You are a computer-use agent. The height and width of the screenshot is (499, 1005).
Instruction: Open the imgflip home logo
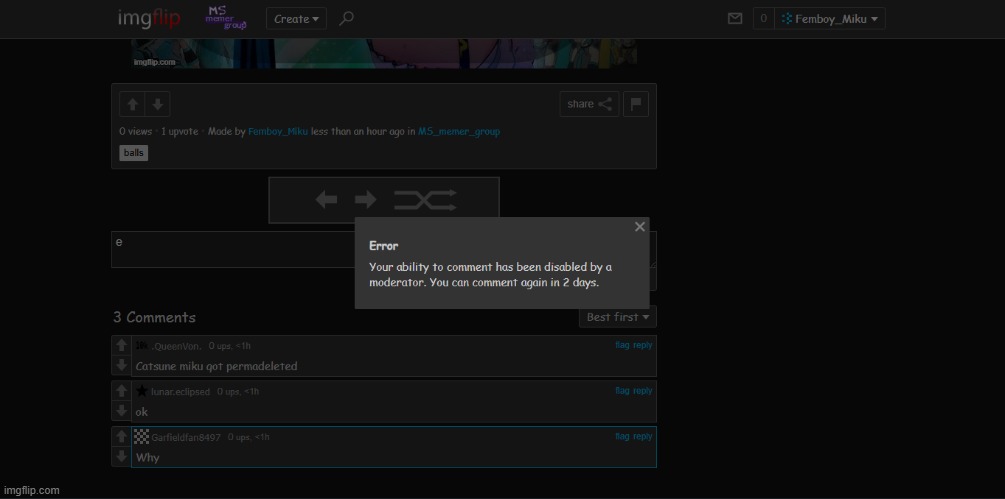(149, 19)
